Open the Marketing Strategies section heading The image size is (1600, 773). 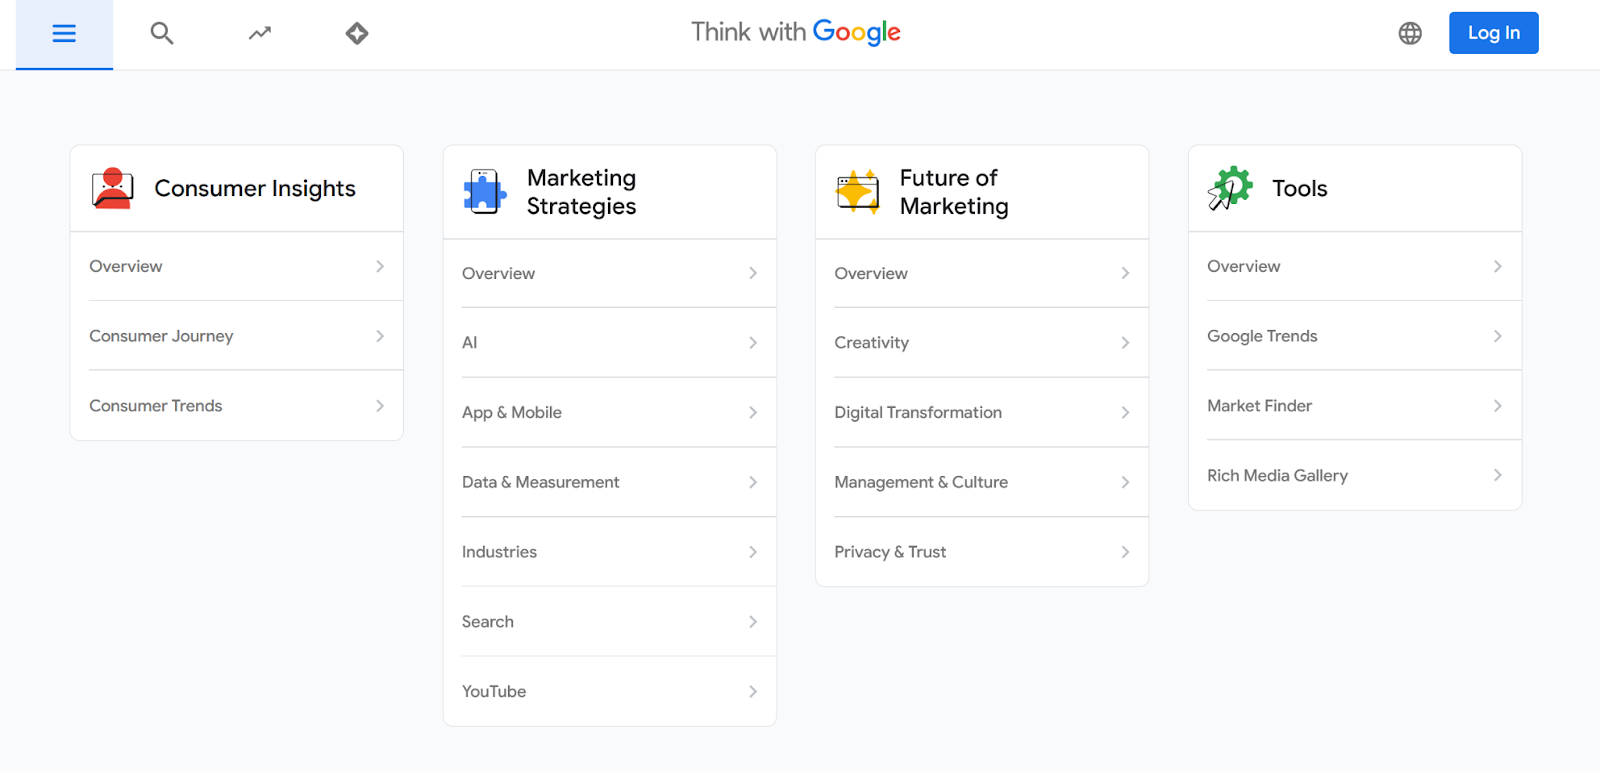pyautogui.click(x=581, y=191)
